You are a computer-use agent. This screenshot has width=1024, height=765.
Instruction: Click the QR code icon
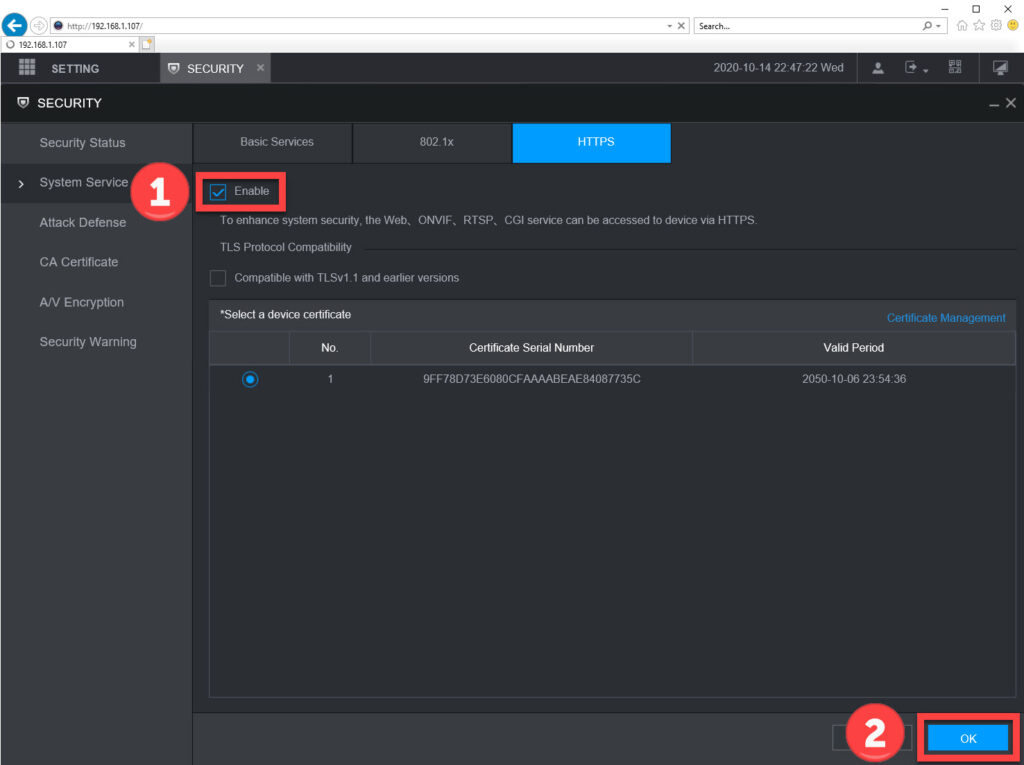pyautogui.click(x=955, y=68)
